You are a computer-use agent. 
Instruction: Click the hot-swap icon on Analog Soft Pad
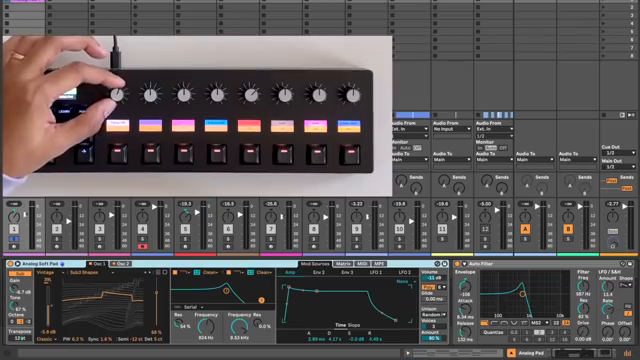(x=437, y=264)
